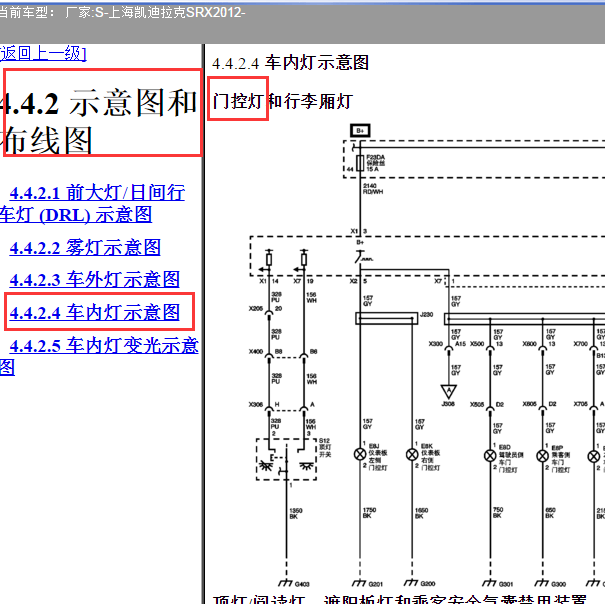Click the E8P 乘客侧车门门控灯 lamp symbol

(542, 456)
